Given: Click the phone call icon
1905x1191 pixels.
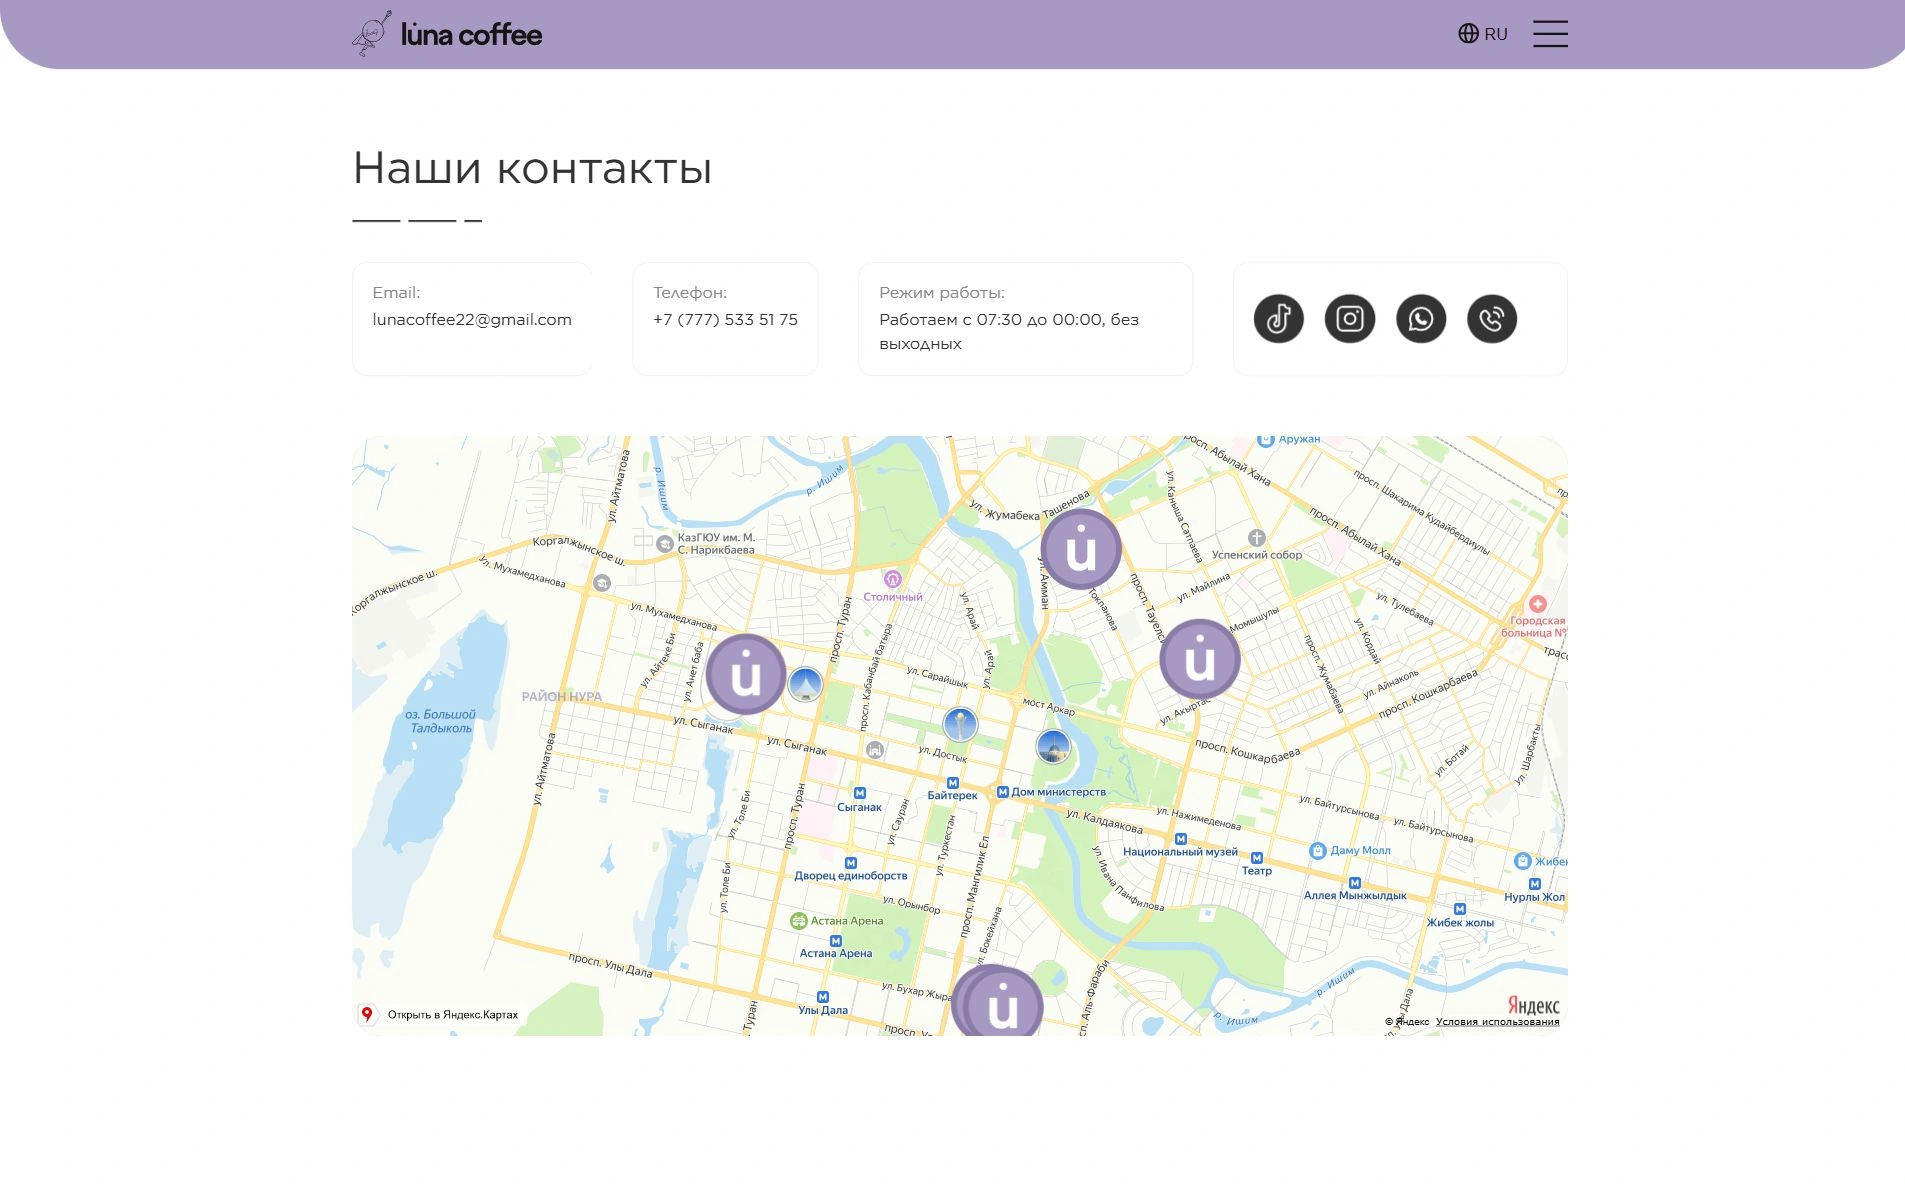Looking at the screenshot, I should click(1491, 319).
